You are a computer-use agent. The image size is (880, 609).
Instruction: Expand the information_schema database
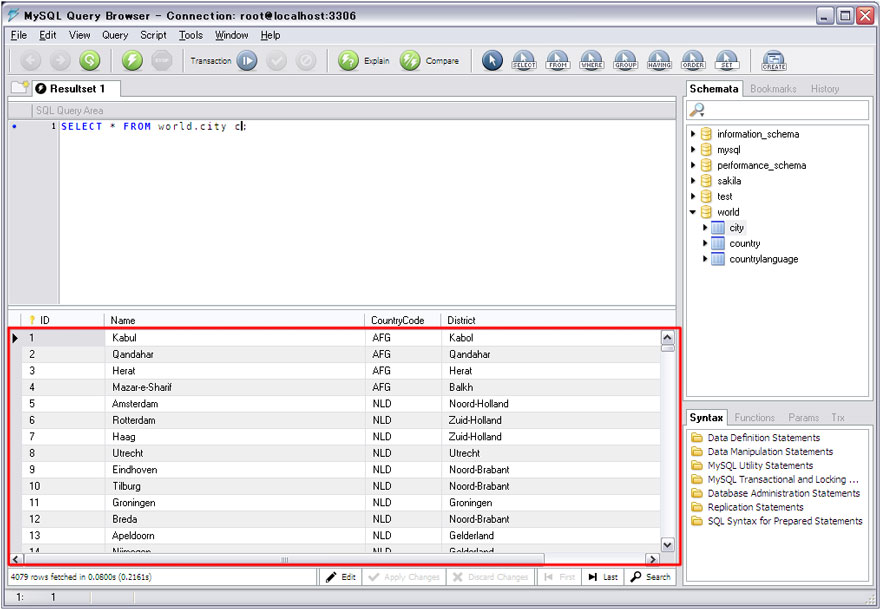693,134
